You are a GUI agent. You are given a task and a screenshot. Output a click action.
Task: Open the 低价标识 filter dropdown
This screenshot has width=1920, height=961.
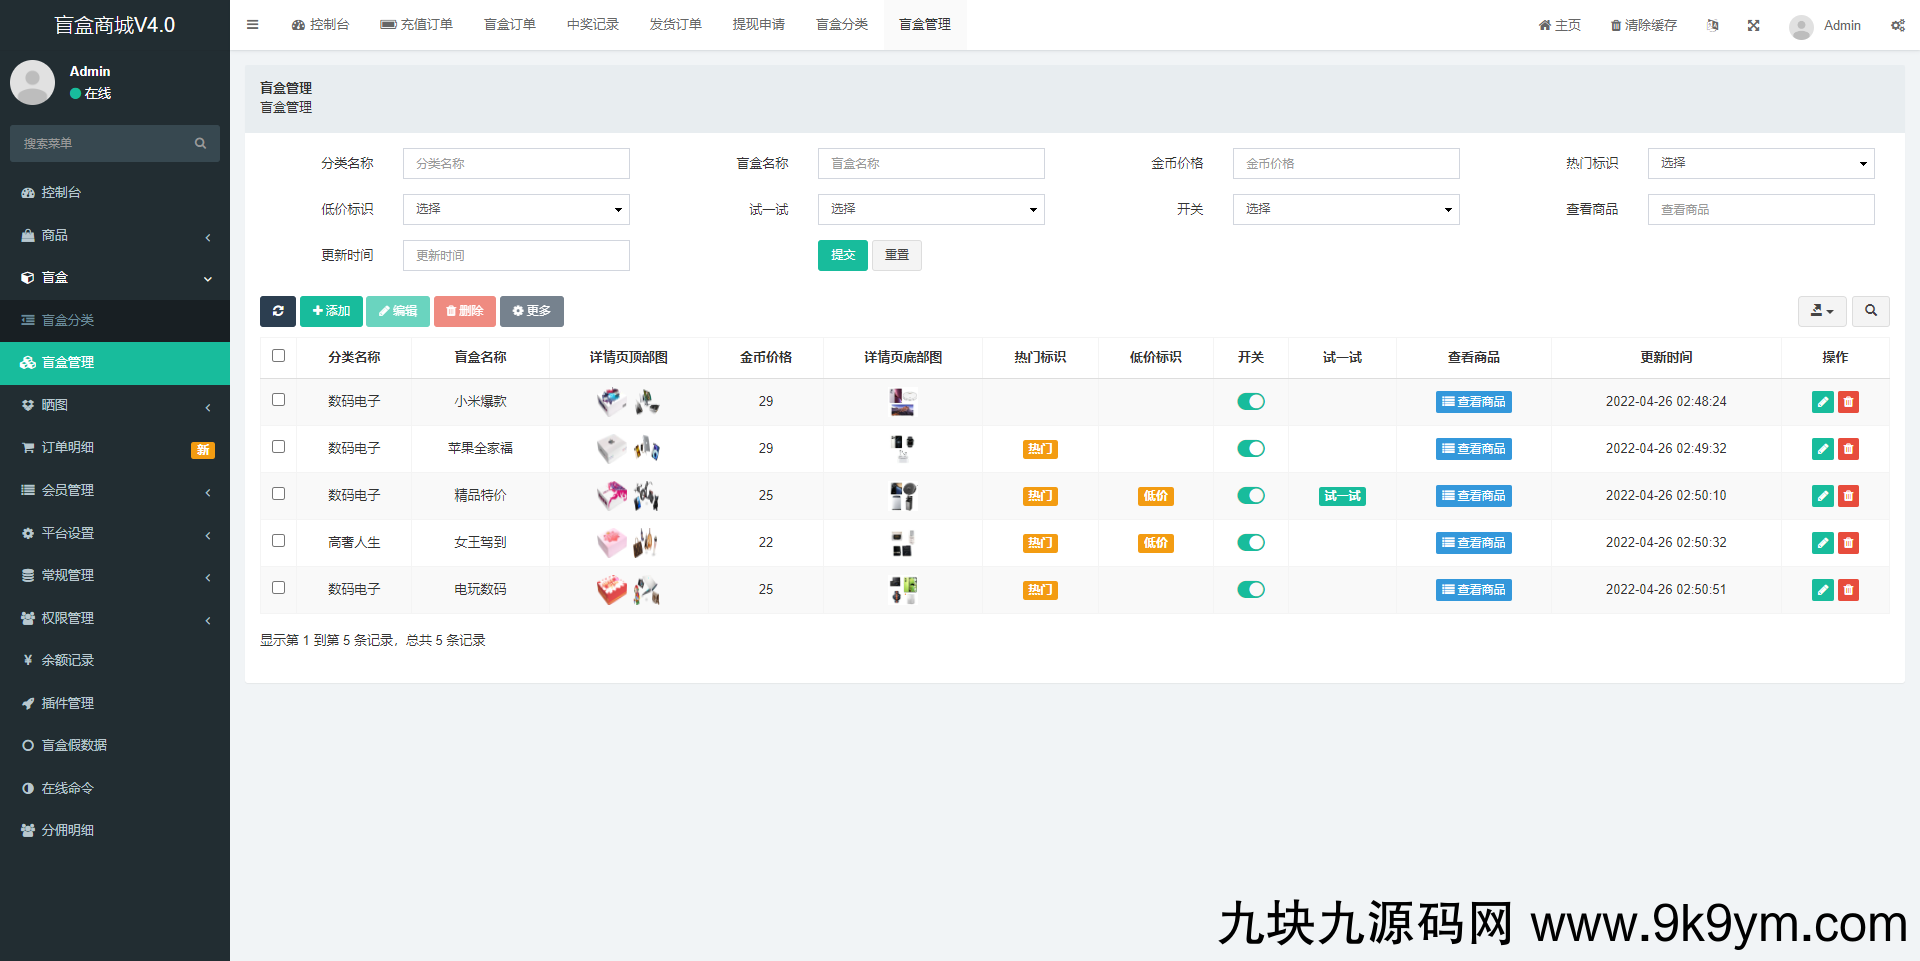(516, 209)
